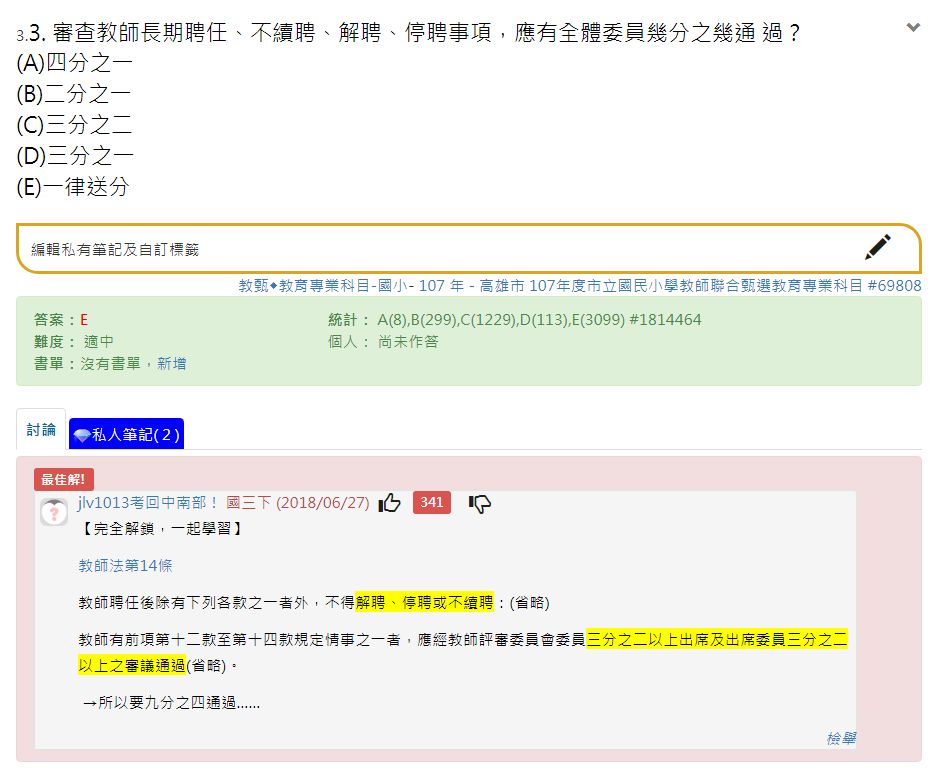Click the pencil icon to edit private notes
This screenshot has width=947, height=774.
(878, 245)
